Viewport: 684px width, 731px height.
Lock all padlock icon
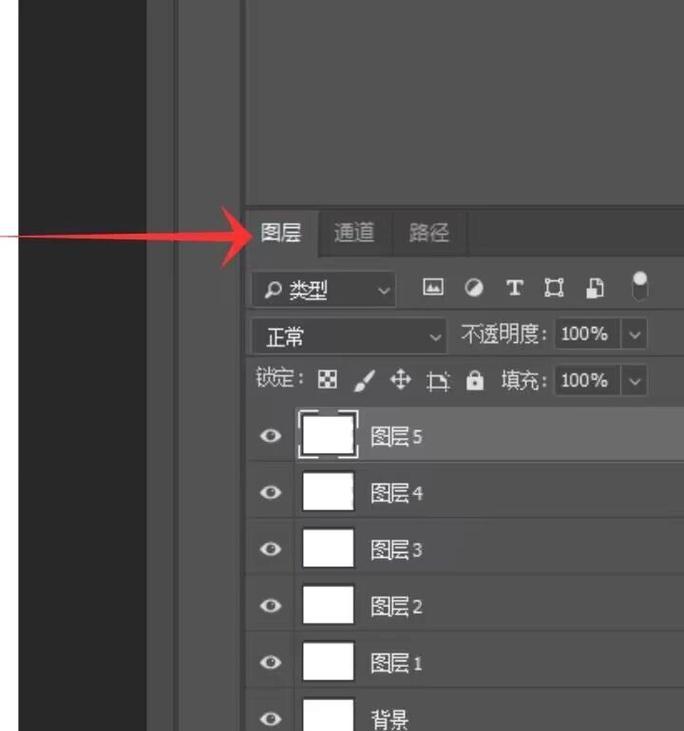tap(475, 380)
